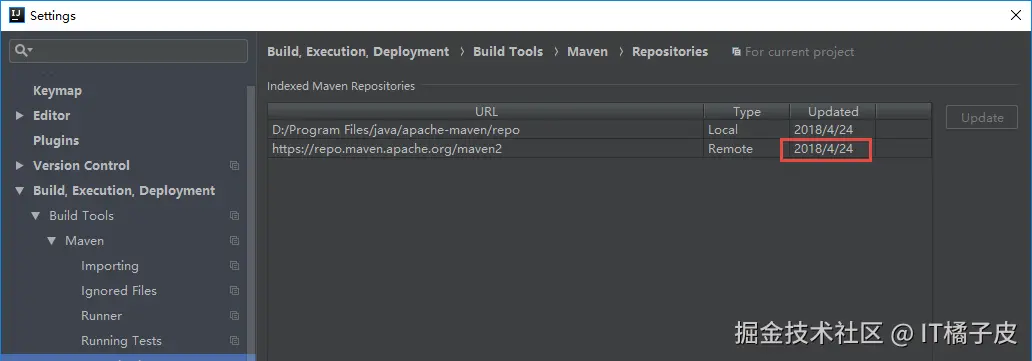
Task: Select the repo.maven.apache.org/maven2 row
Action: (x=600, y=149)
